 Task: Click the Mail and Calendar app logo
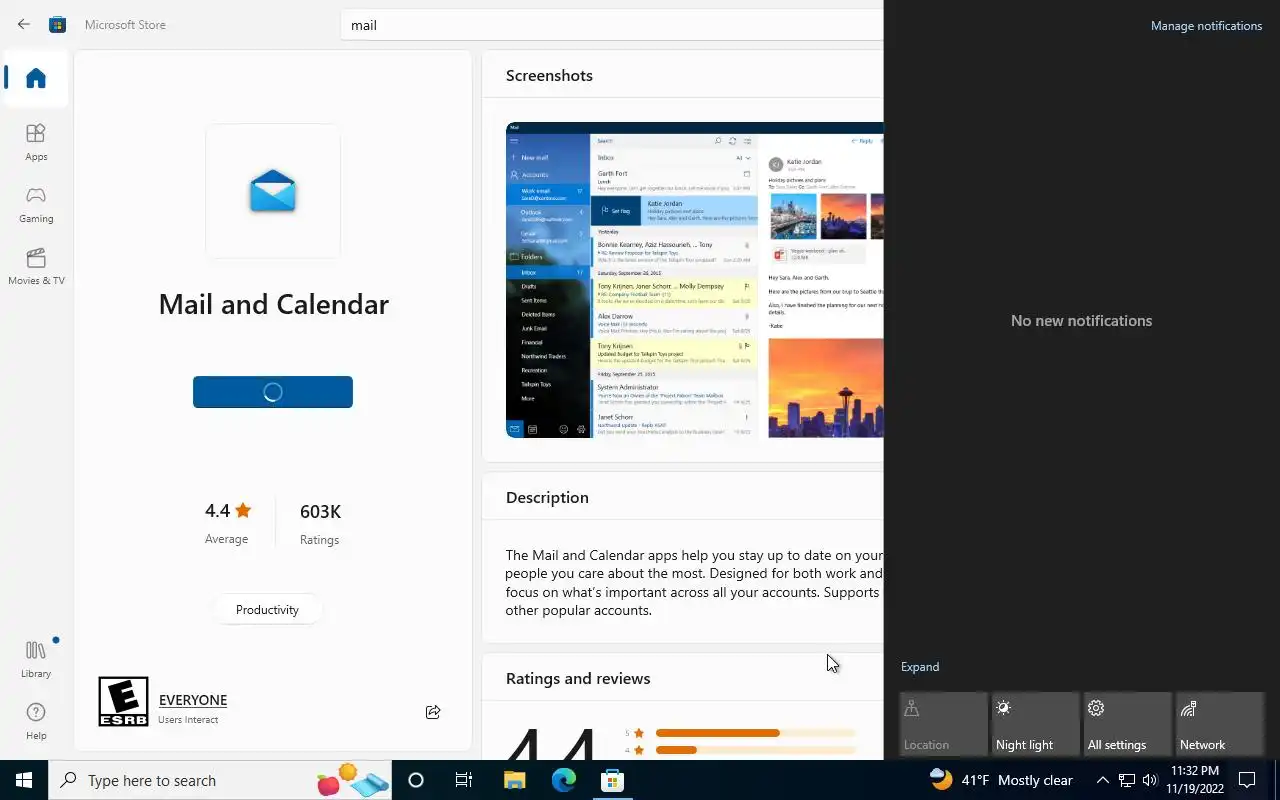[273, 191]
